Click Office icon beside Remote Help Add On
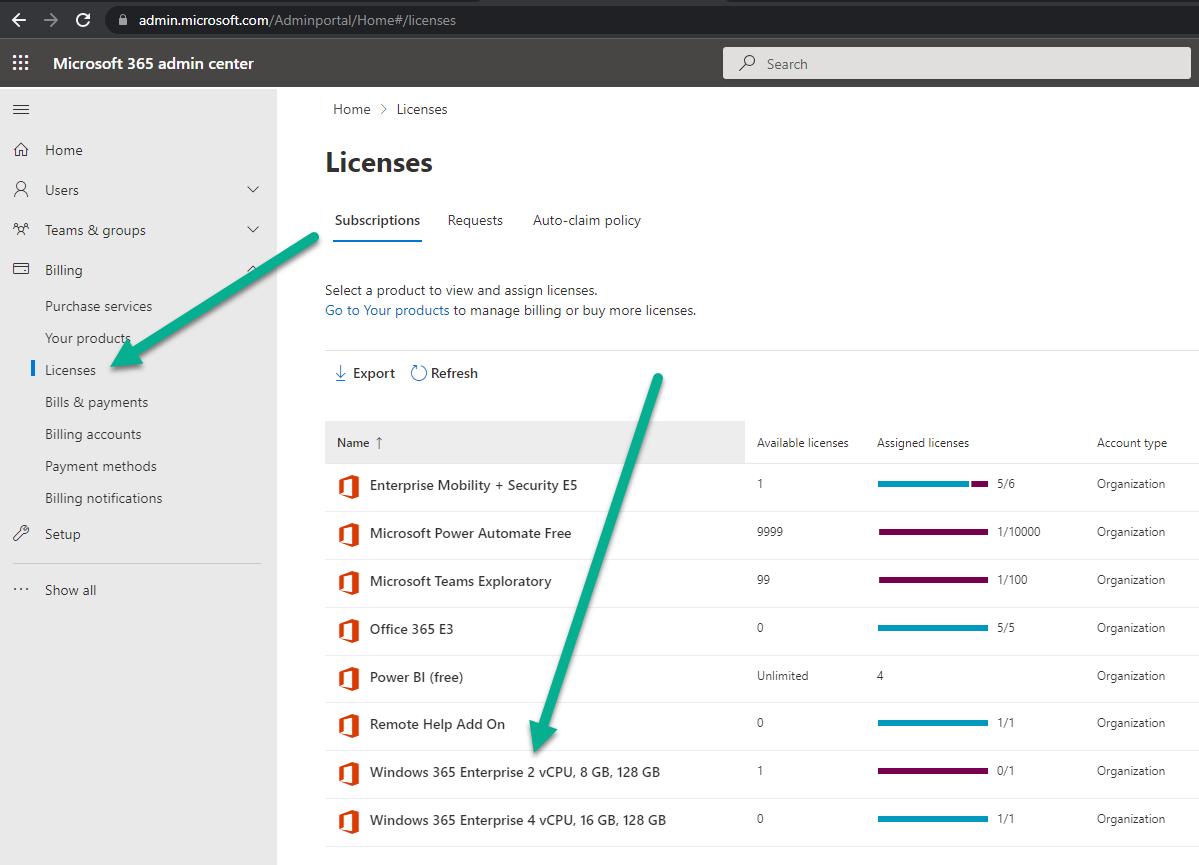The image size is (1199, 865). pos(349,725)
